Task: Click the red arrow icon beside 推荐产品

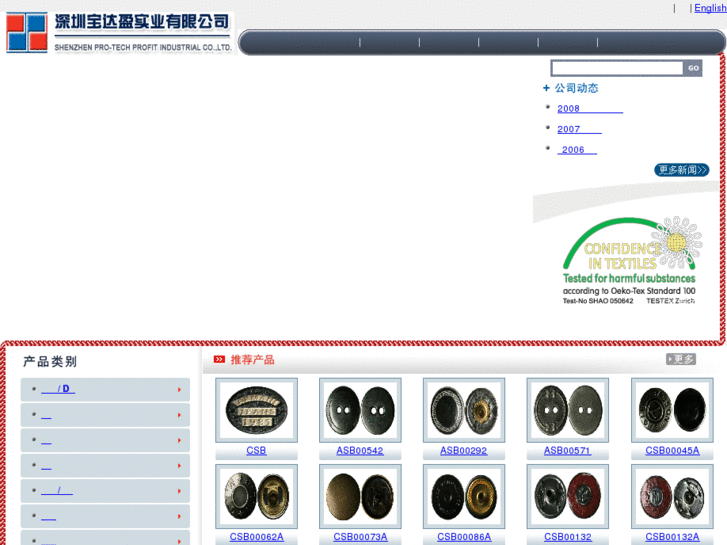Action: 219,359
